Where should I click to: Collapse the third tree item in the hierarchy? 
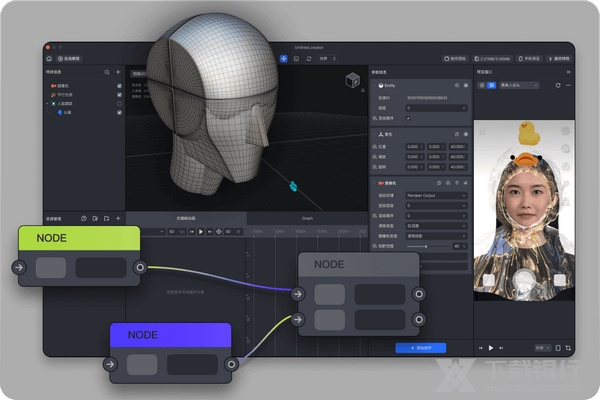(49, 103)
